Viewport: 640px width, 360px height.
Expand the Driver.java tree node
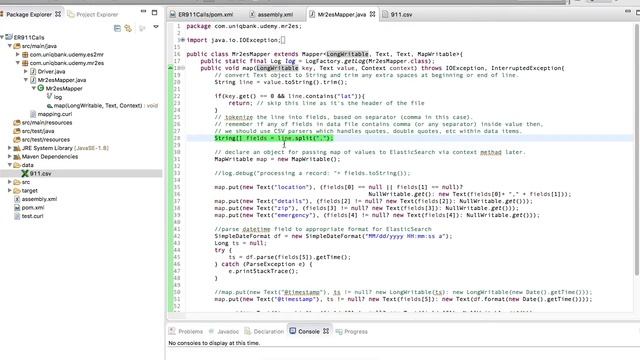pyautogui.click(x=26, y=71)
